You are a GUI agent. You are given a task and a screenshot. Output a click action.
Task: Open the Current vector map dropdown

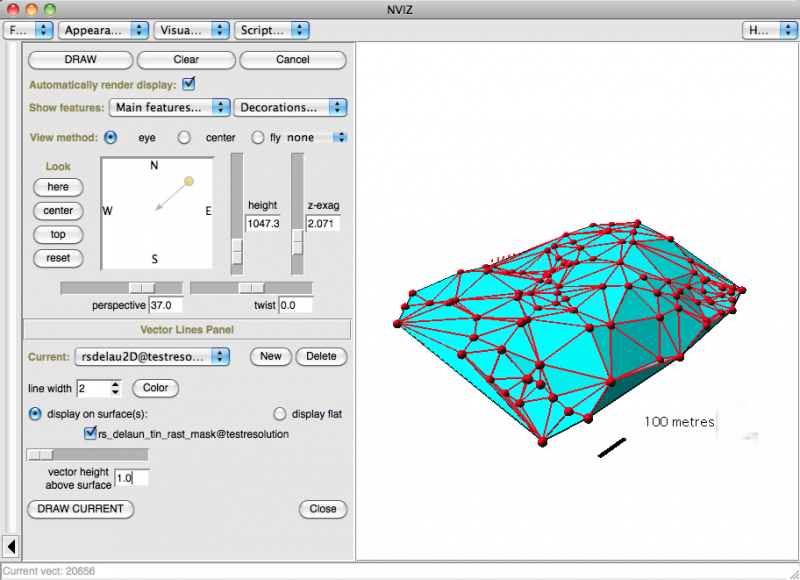pos(151,356)
